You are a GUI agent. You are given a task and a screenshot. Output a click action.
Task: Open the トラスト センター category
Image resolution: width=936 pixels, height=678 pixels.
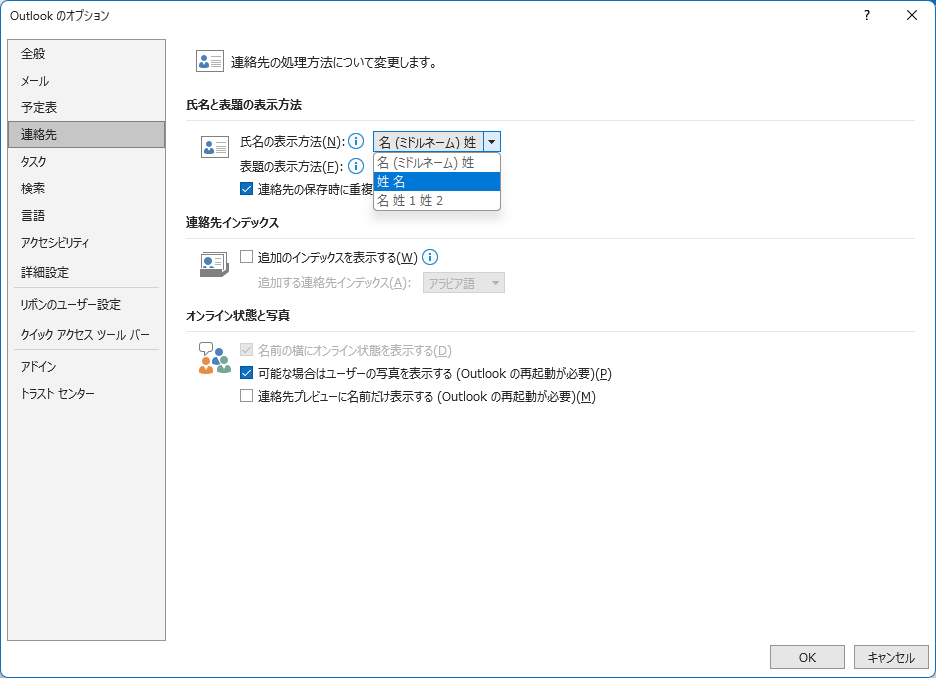[x=87, y=393]
